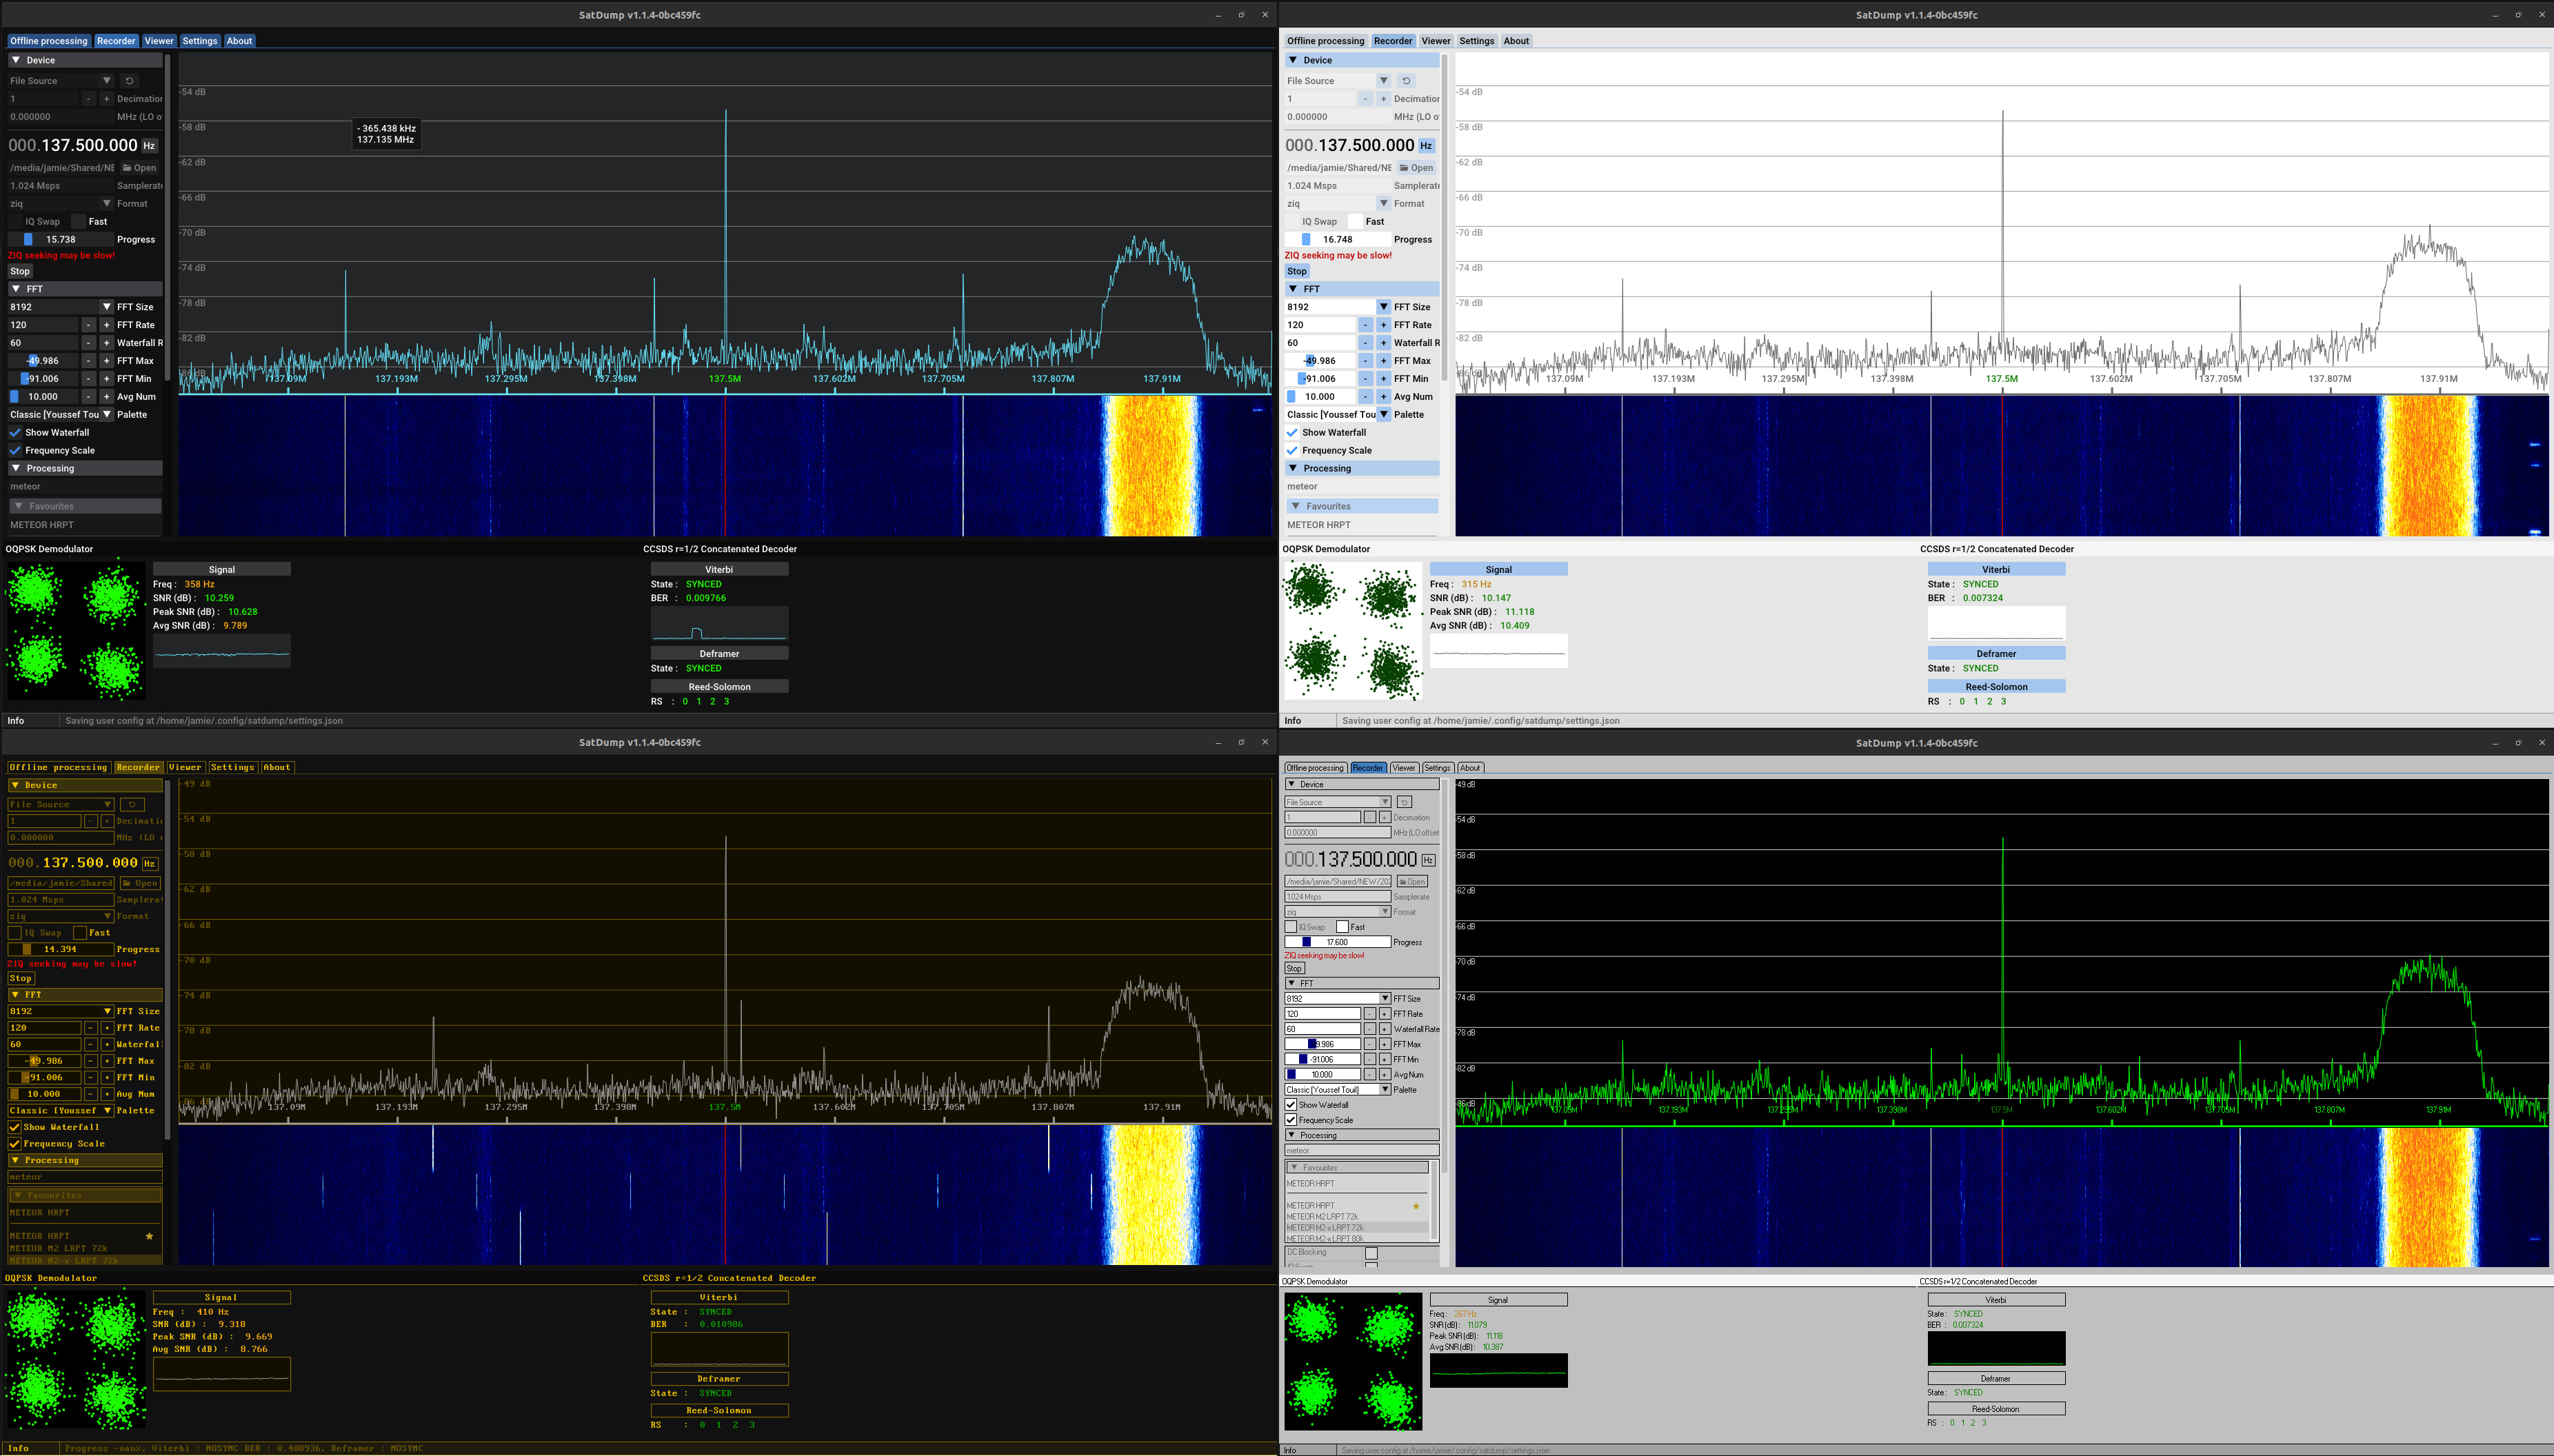Screen dimensions: 2554x1456
Task: Click the Hz unit button in gray classic-theme window
Action: [1428, 860]
